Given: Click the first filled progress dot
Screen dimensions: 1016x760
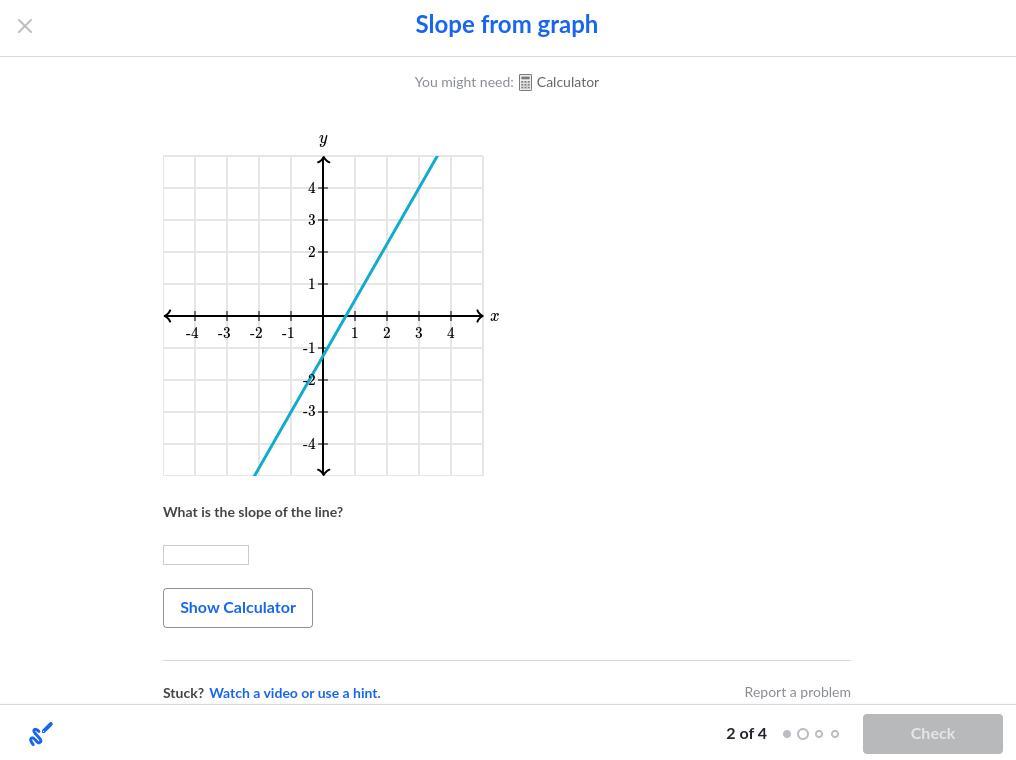Looking at the screenshot, I should [787, 734].
